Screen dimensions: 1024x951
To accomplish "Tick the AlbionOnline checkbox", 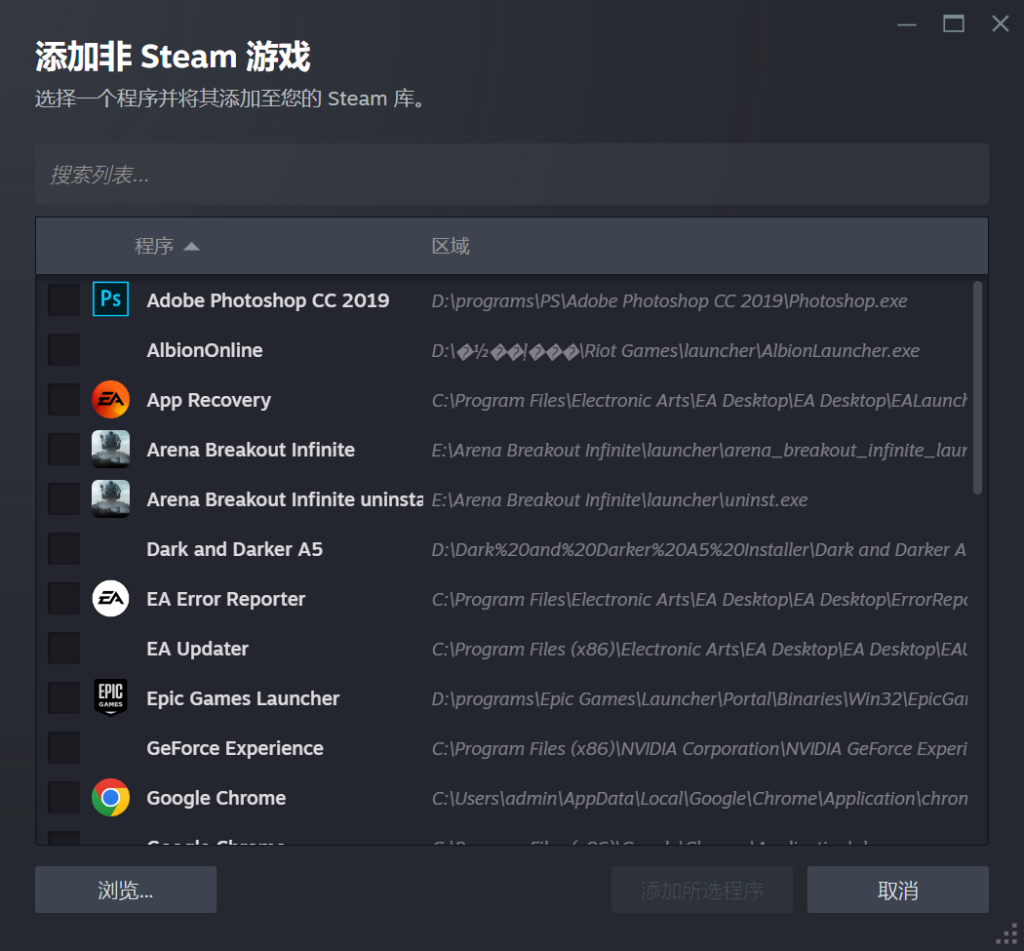I will (x=64, y=349).
